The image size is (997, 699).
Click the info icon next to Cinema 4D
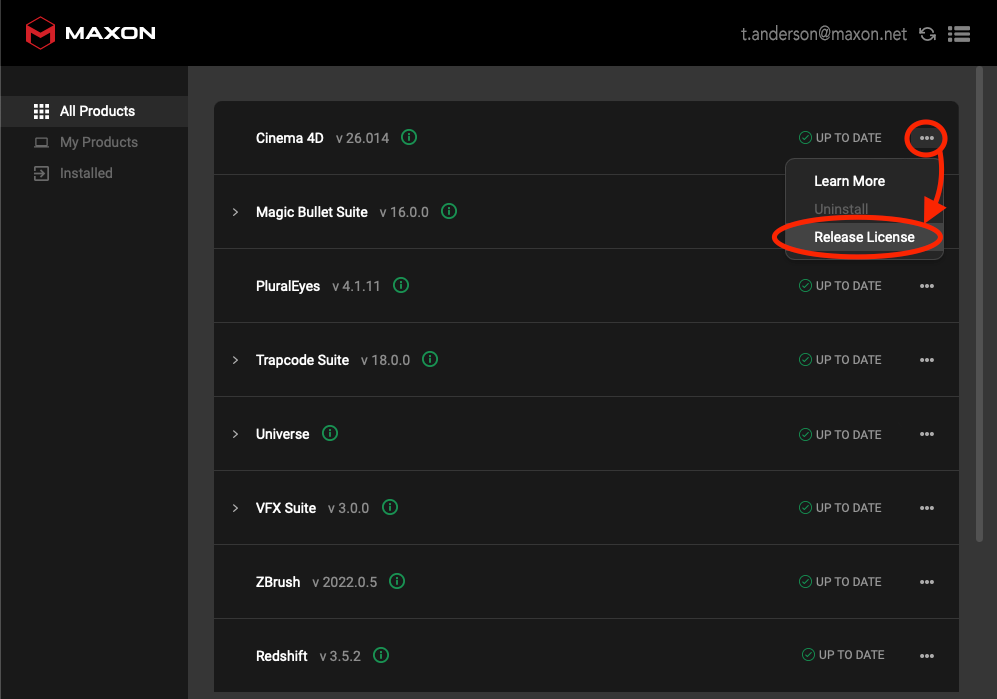point(408,137)
